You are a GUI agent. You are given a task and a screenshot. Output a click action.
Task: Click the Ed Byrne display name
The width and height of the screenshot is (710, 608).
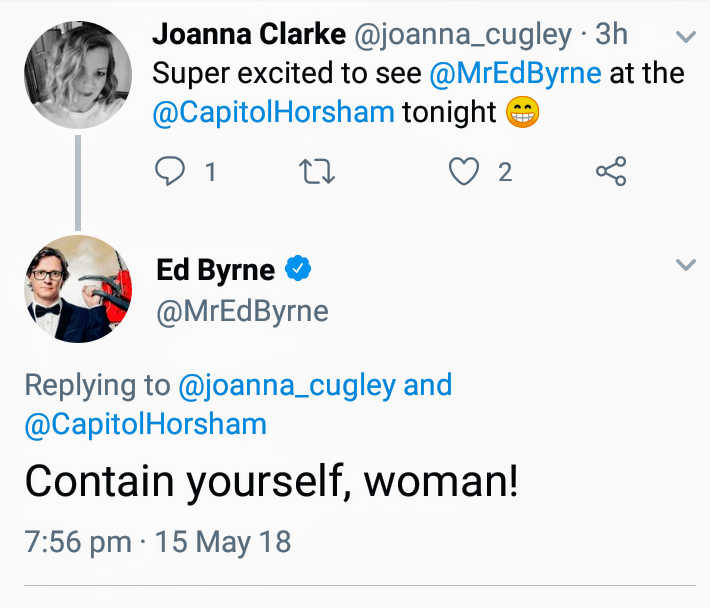point(216,269)
